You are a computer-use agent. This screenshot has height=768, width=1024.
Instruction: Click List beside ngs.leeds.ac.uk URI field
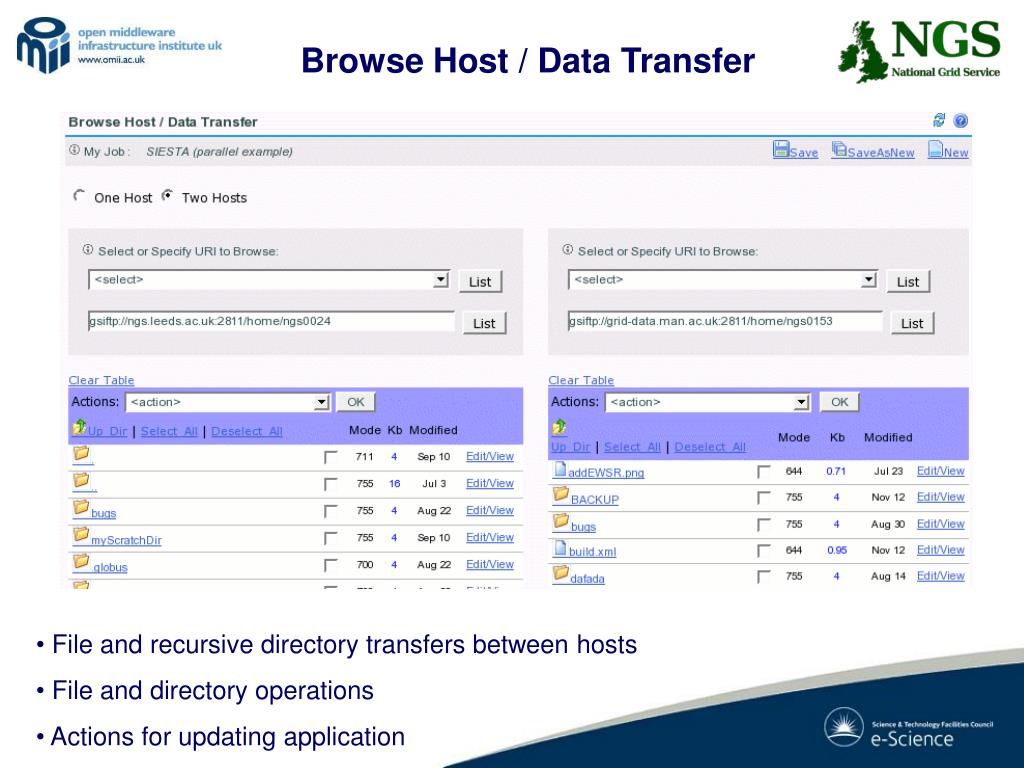(x=484, y=323)
